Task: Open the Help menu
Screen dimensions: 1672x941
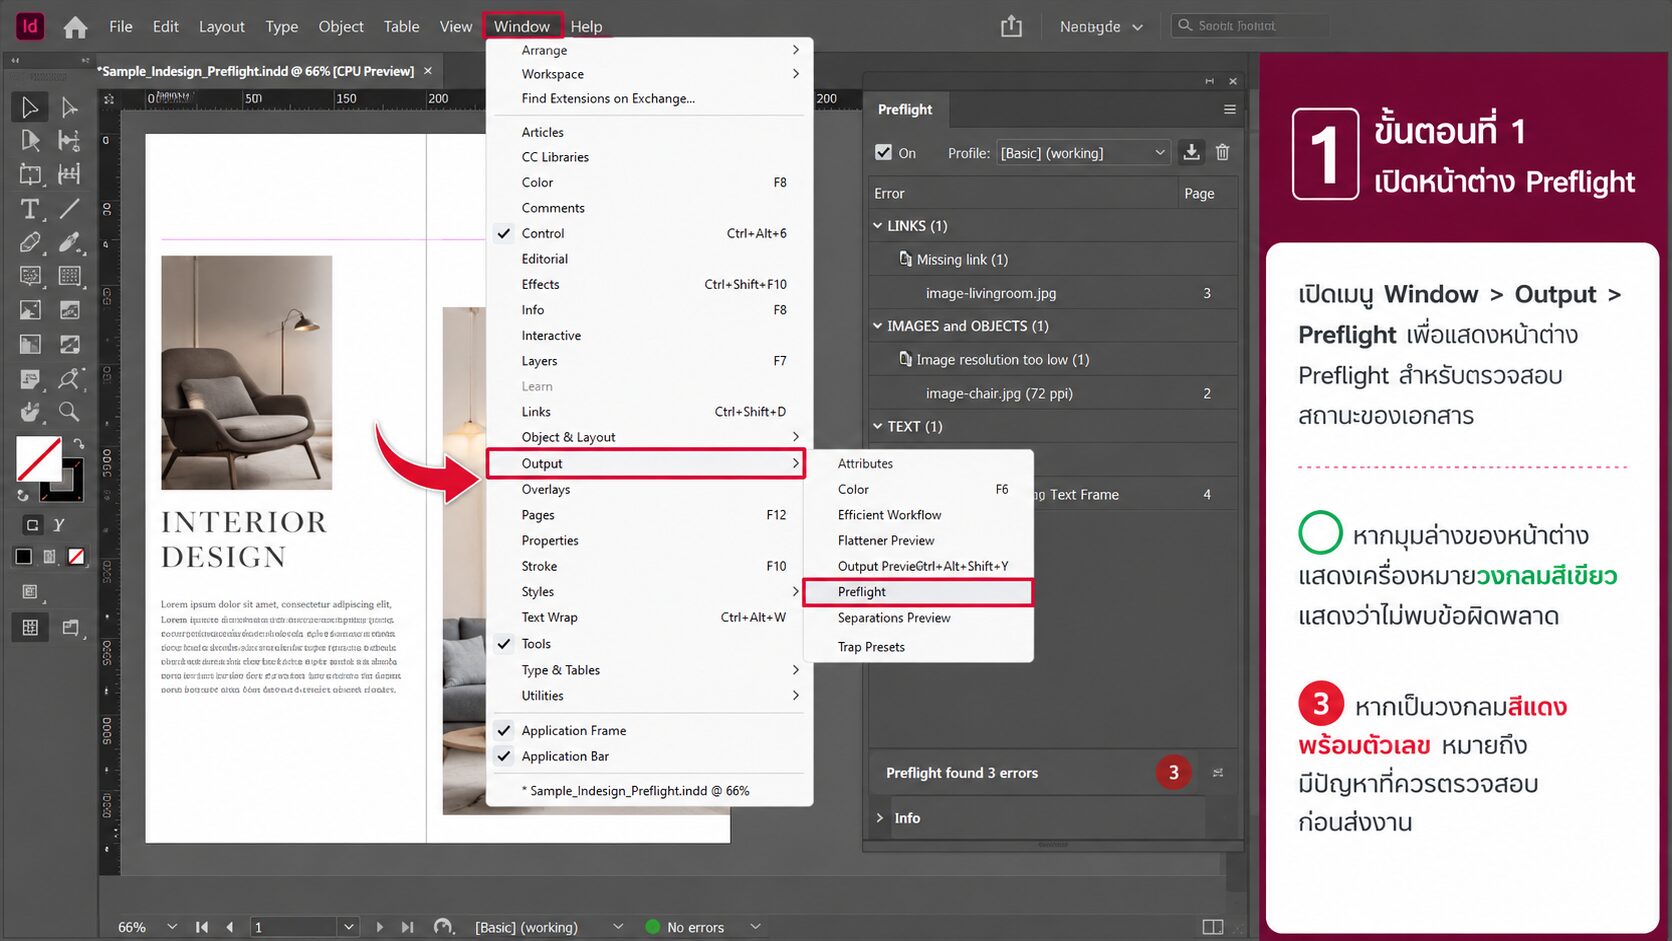Action: coord(586,26)
